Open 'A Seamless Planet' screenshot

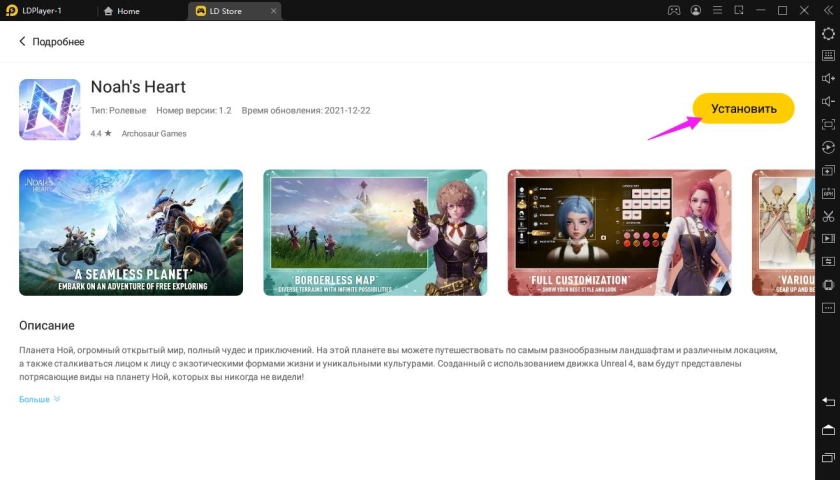click(x=131, y=232)
